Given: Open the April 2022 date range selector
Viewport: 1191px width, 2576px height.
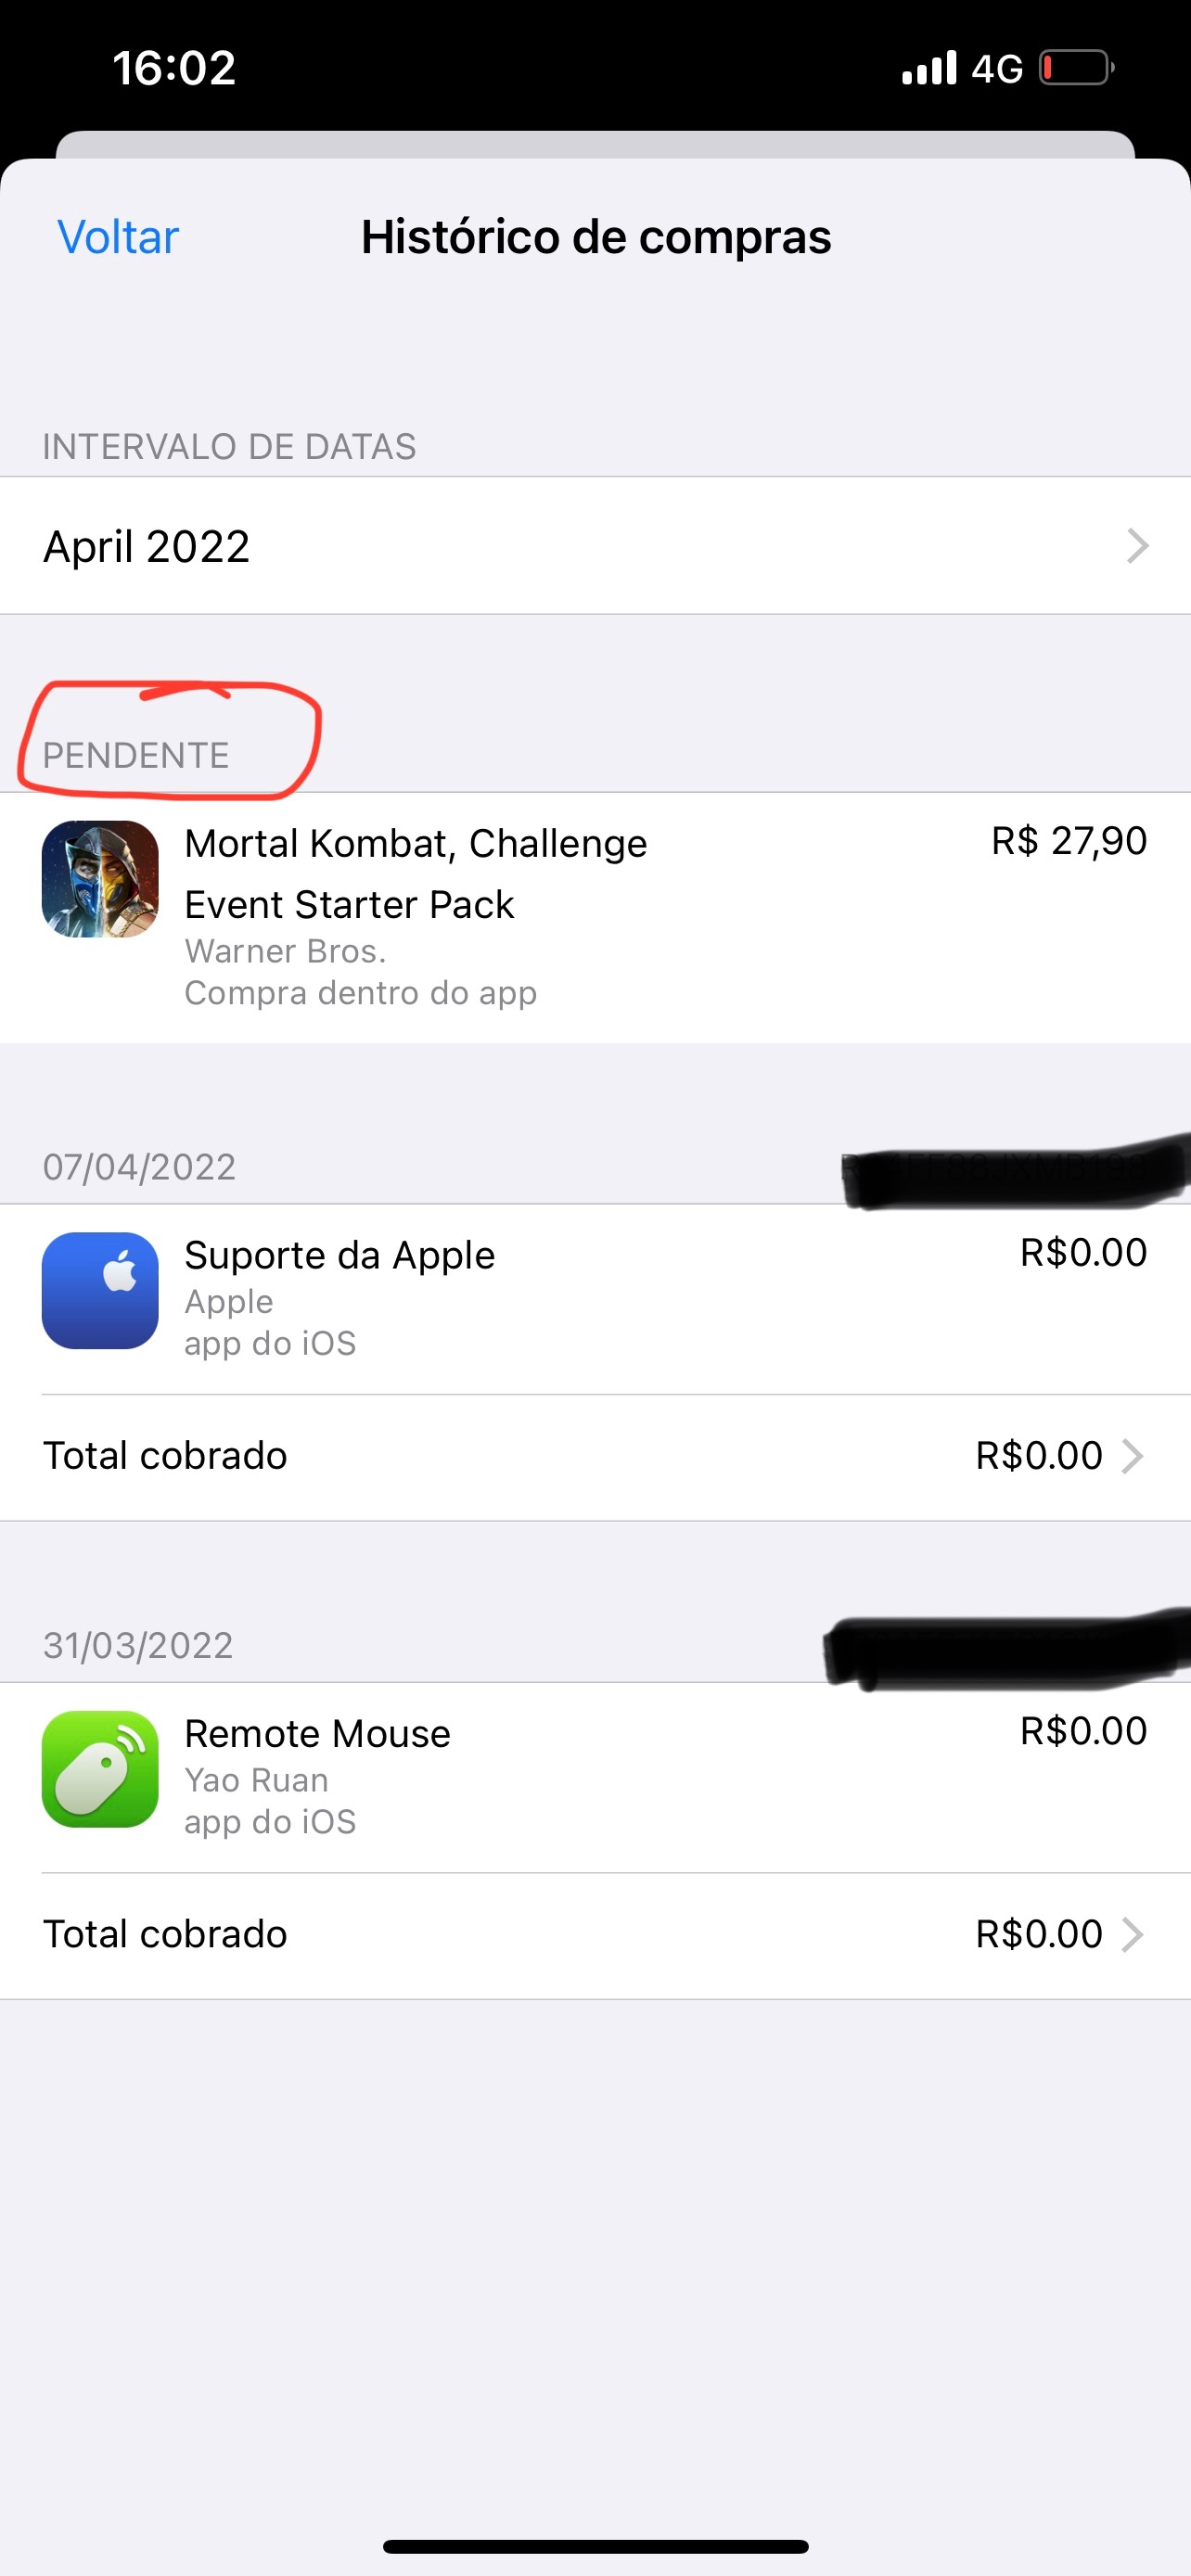Looking at the screenshot, I should coord(595,546).
